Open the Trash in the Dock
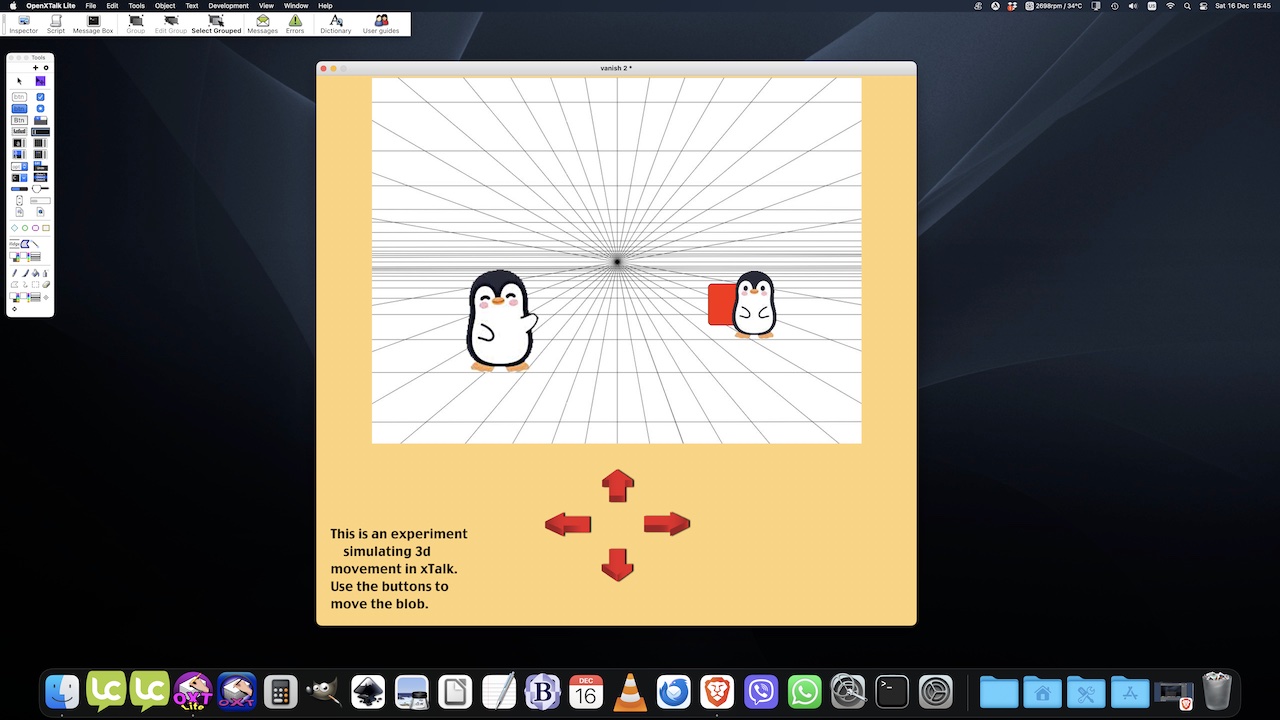1280x720 pixels. click(x=1217, y=691)
